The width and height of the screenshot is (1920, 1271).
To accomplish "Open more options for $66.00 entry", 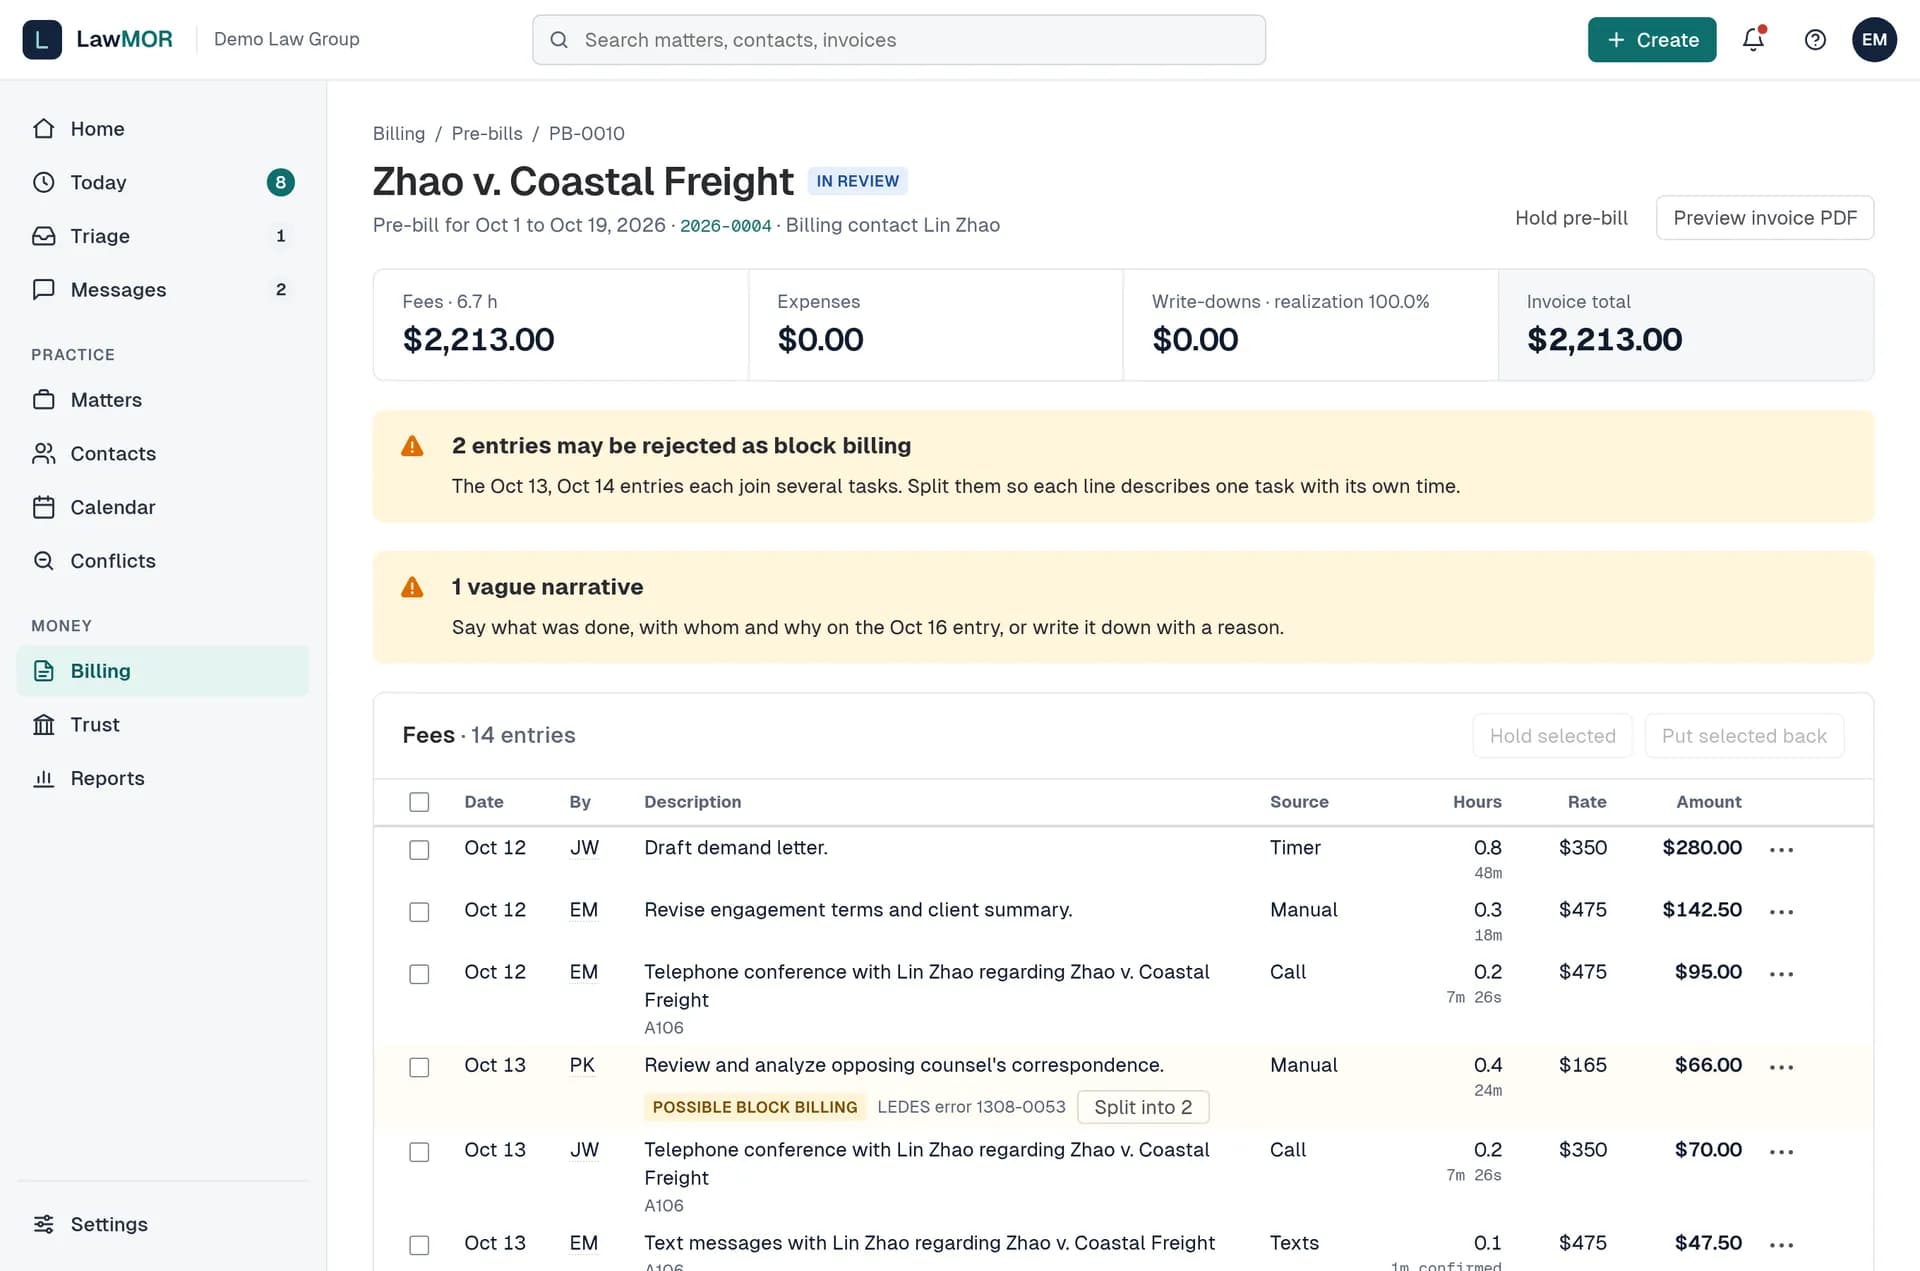I will click(x=1781, y=1068).
